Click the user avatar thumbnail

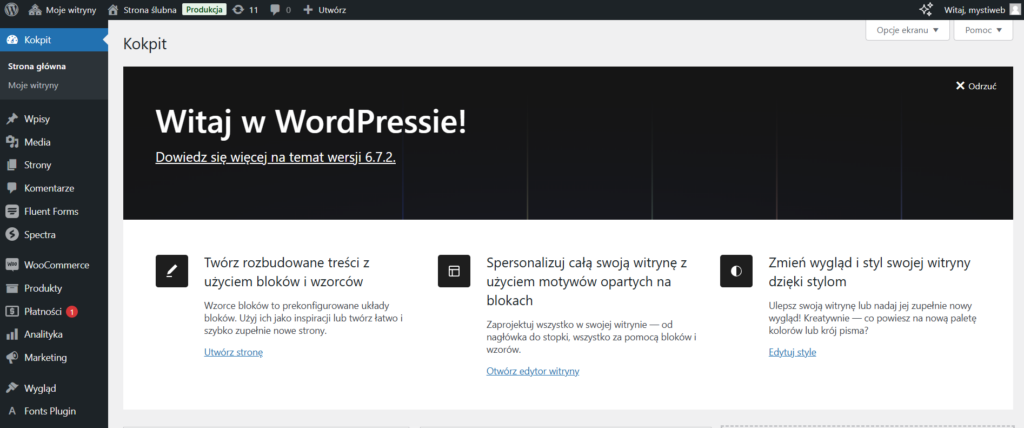1015,9
